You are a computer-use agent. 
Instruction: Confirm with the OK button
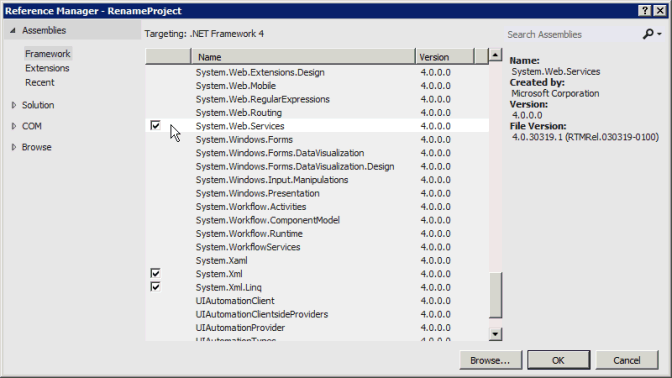click(x=558, y=360)
